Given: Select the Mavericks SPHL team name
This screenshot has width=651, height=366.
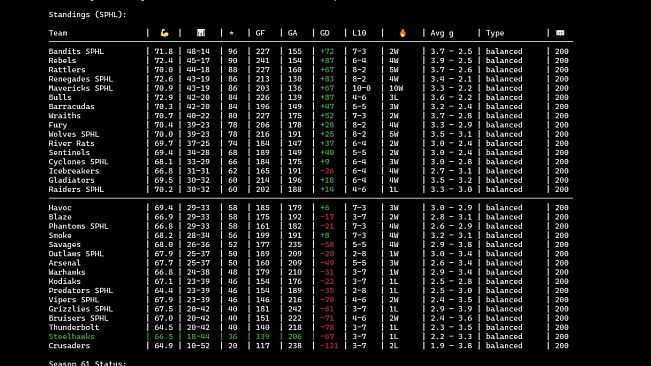Looking at the screenshot, I should pyautogui.click(x=81, y=88).
